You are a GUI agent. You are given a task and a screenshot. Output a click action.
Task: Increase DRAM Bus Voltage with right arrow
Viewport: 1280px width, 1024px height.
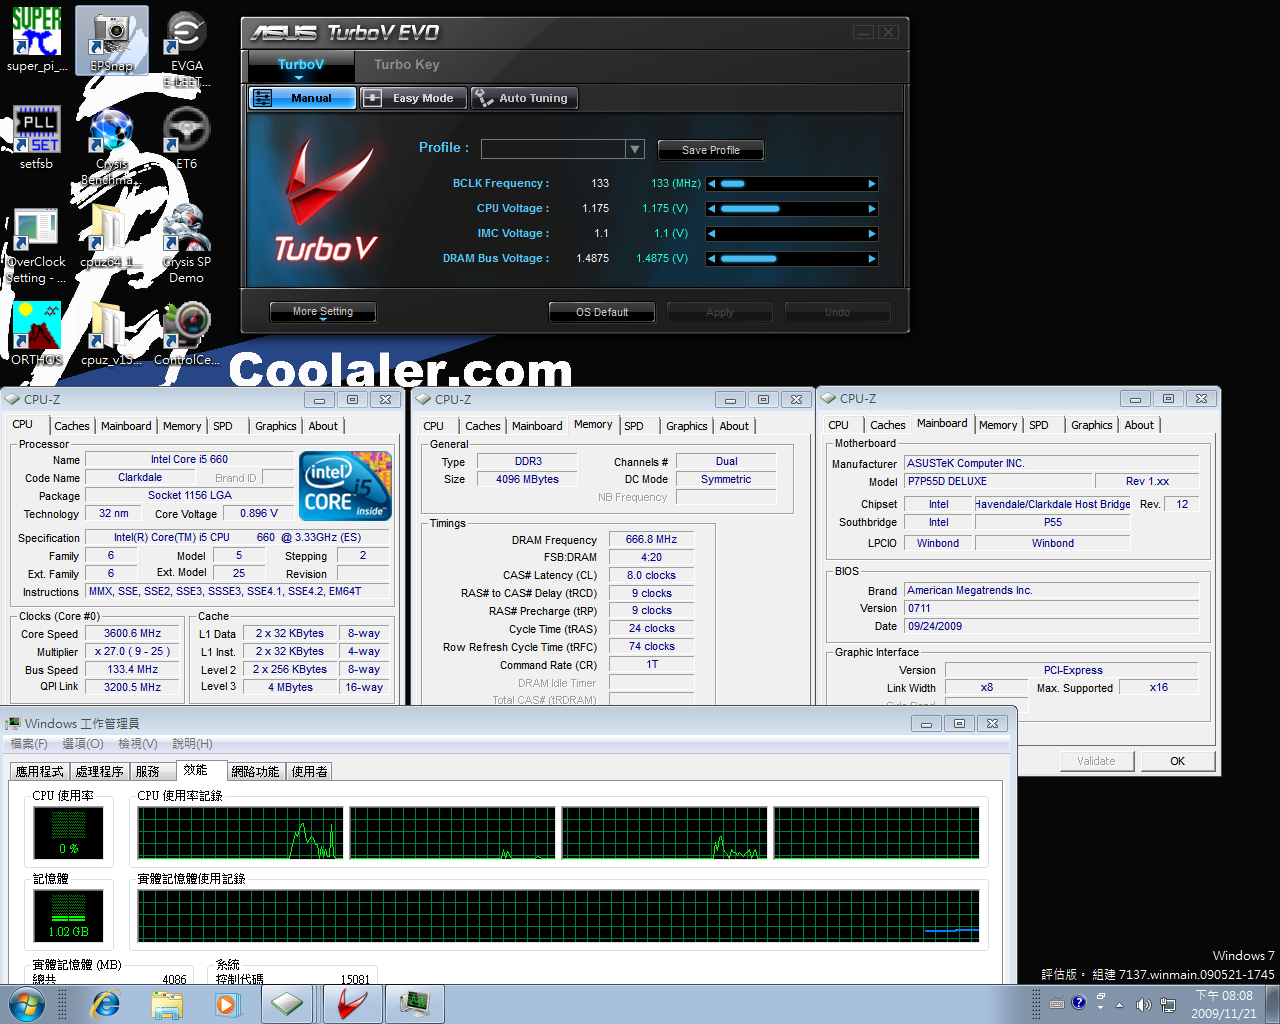pyautogui.click(x=872, y=259)
